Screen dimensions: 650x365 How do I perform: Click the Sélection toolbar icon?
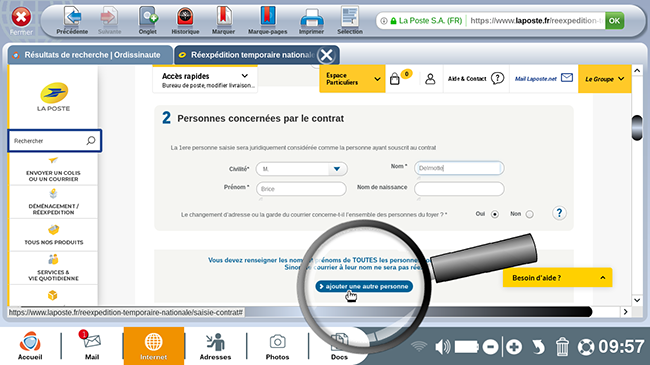350,20
